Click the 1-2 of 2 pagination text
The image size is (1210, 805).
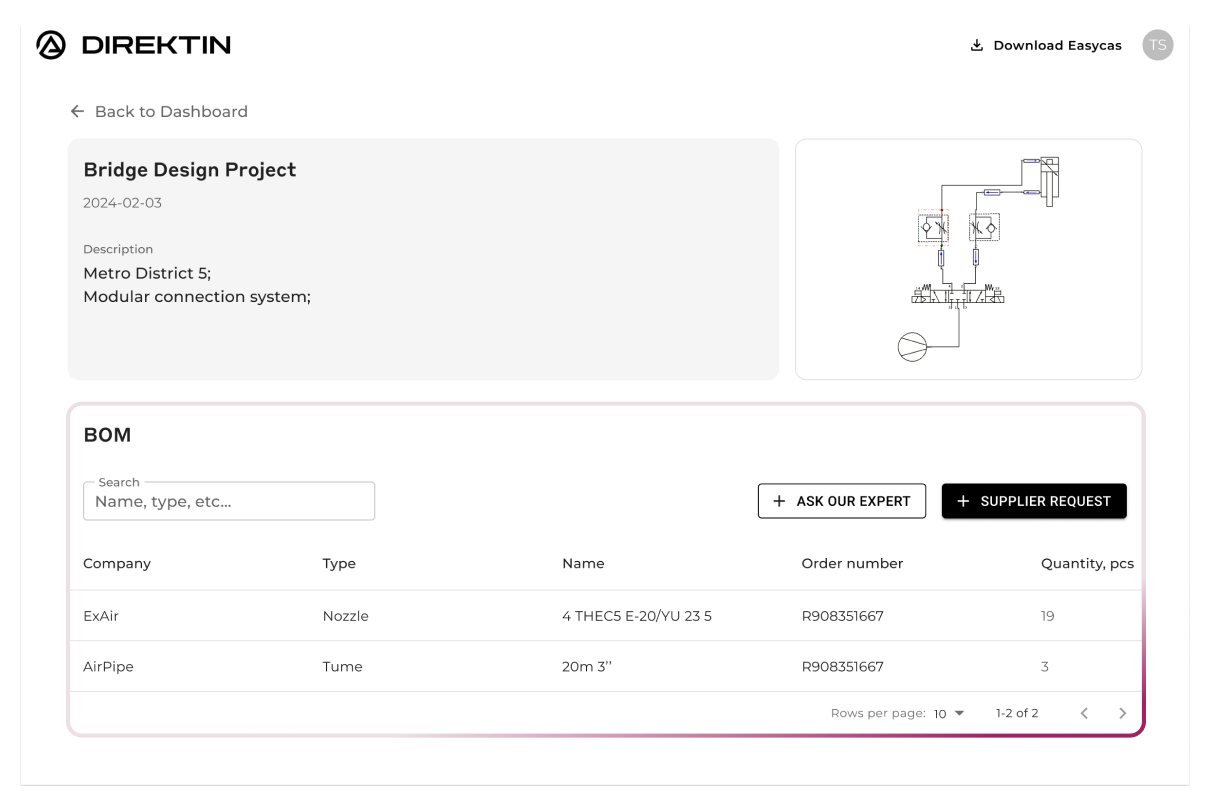click(1016, 714)
